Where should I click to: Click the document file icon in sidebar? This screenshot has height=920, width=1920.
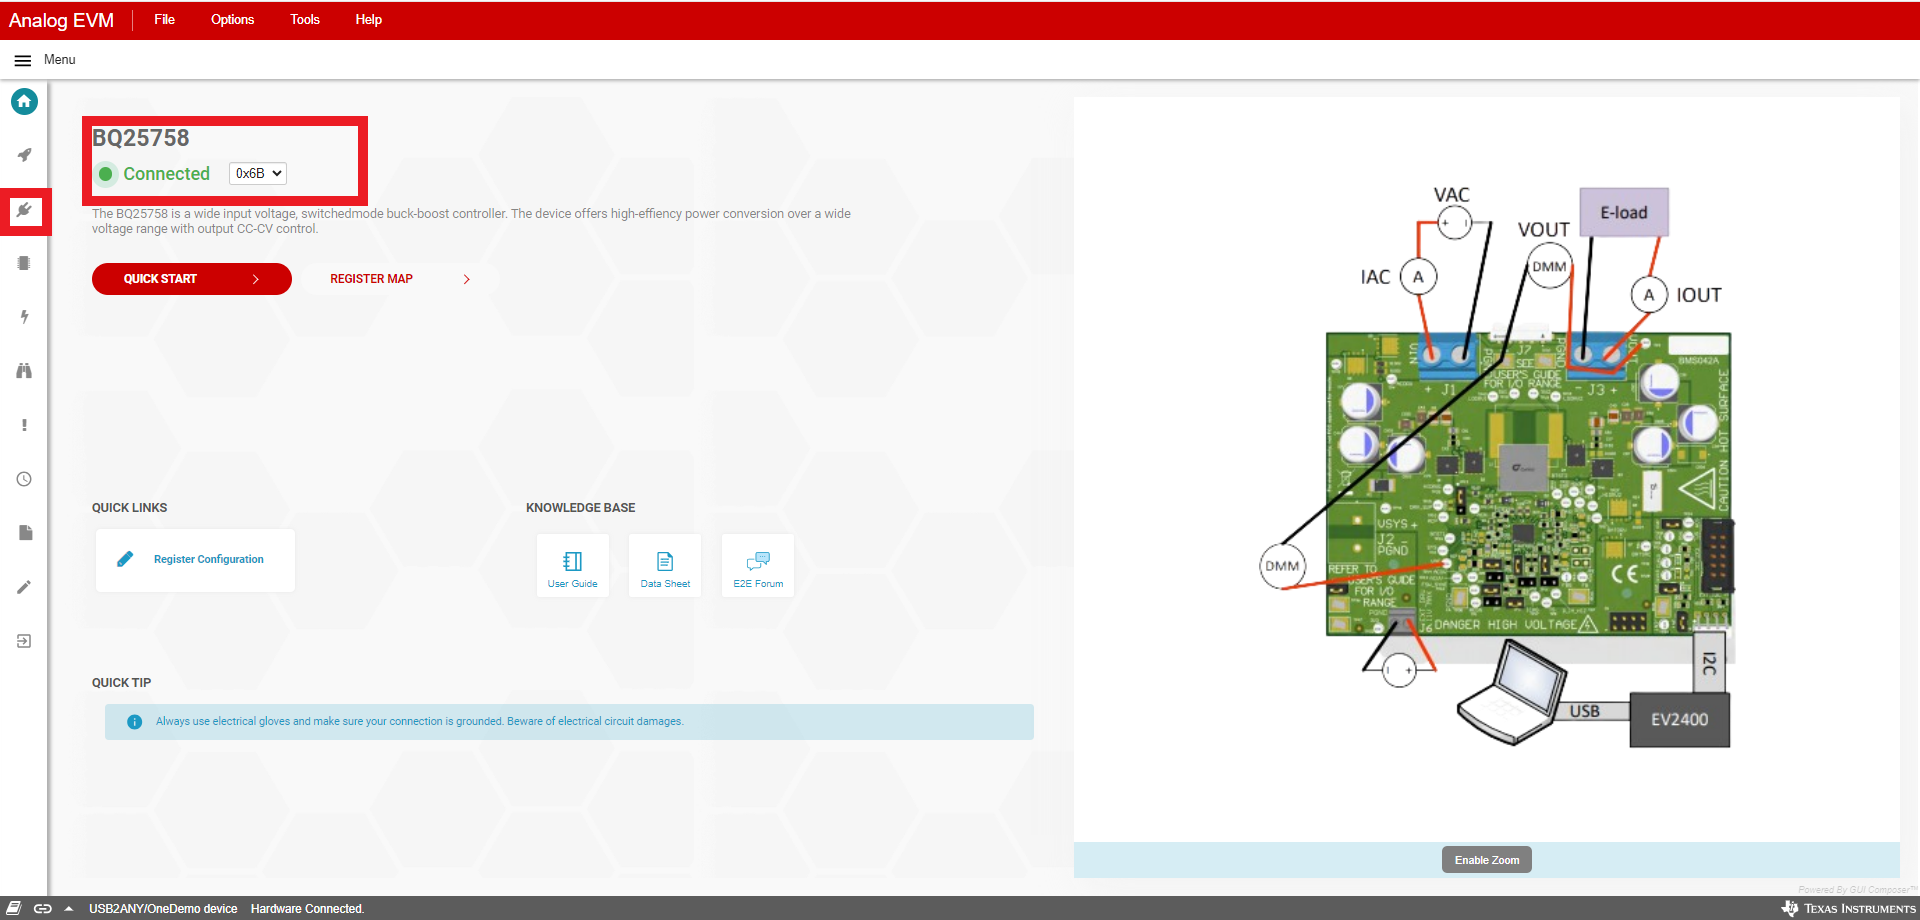(x=24, y=533)
